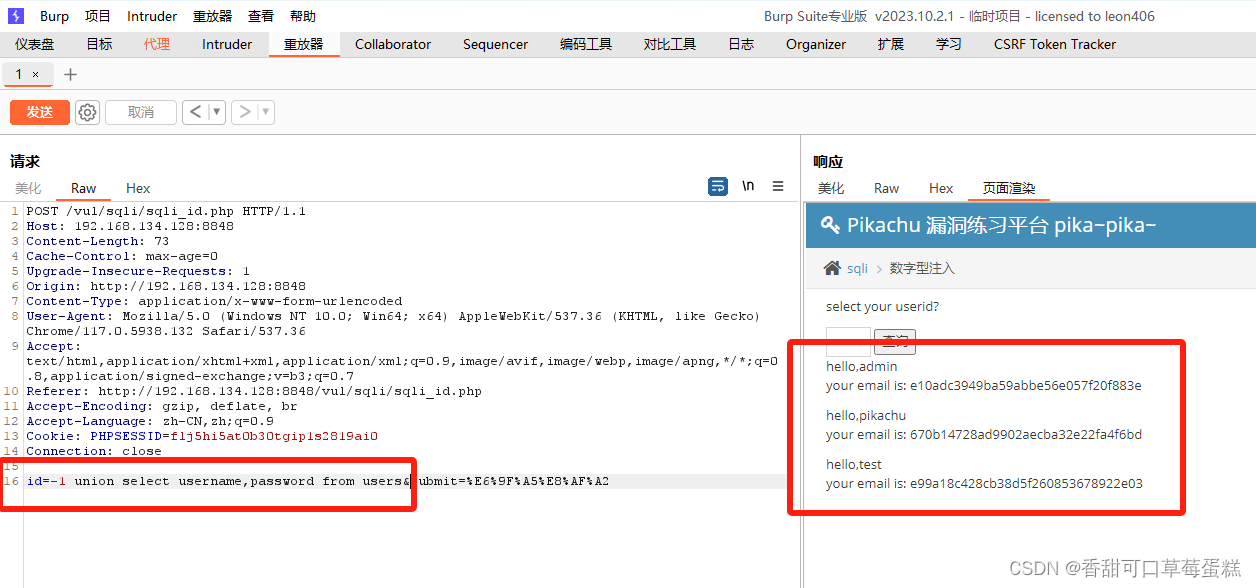Click the 取消 cancel button
This screenshot has height=588, width=1256.
141,112
